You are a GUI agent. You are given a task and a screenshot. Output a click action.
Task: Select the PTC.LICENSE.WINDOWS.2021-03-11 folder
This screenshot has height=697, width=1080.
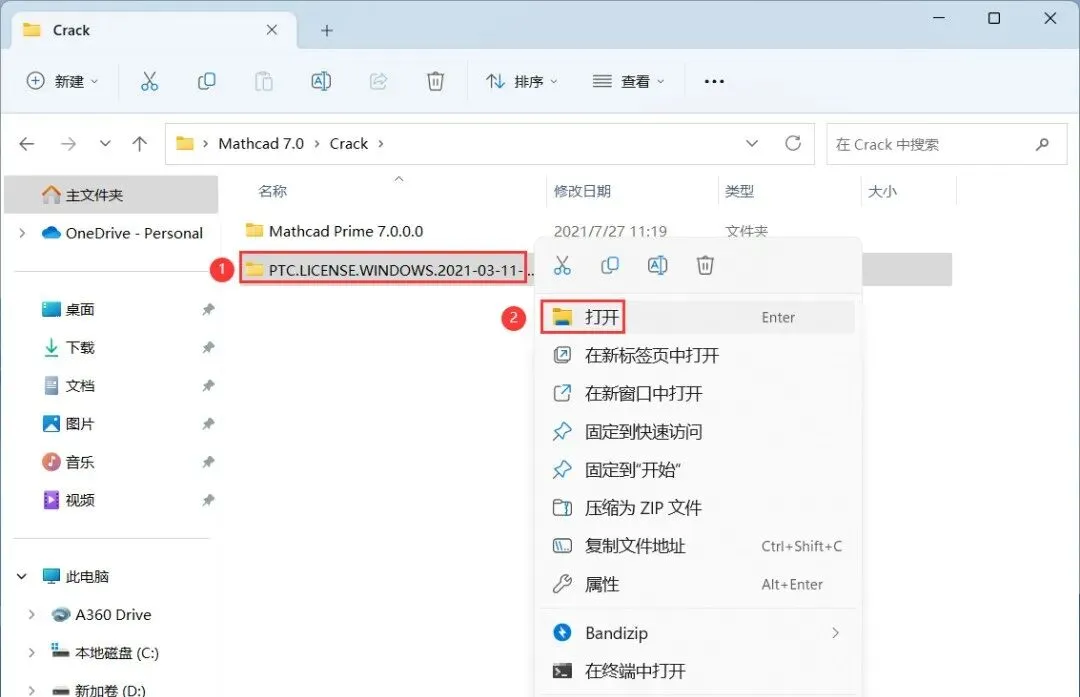388,270
